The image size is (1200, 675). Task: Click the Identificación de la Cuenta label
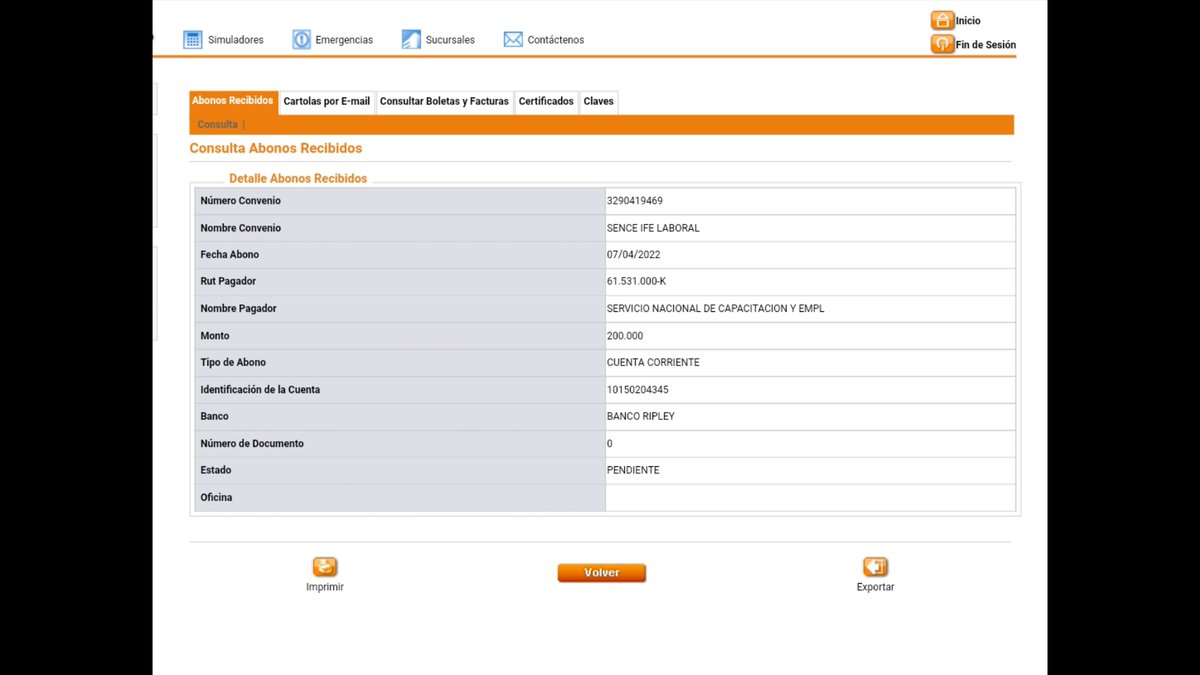tap(260, 390)
